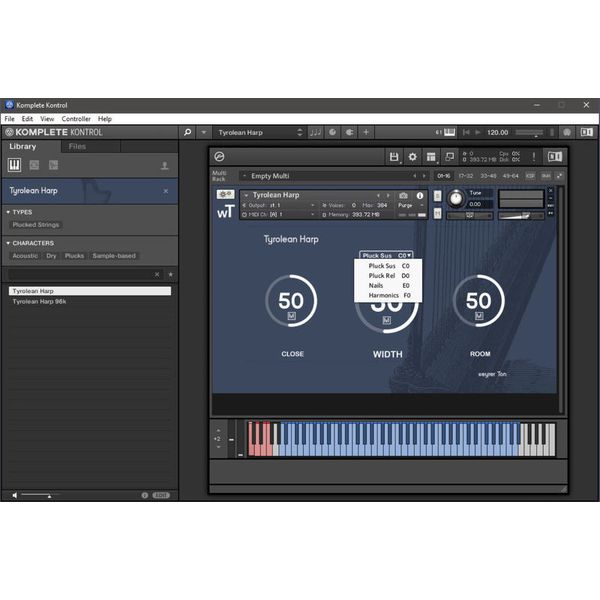This screenshot has width=600, height=600.
Task: Open the instrument info icon
Action: pos(420,196)
